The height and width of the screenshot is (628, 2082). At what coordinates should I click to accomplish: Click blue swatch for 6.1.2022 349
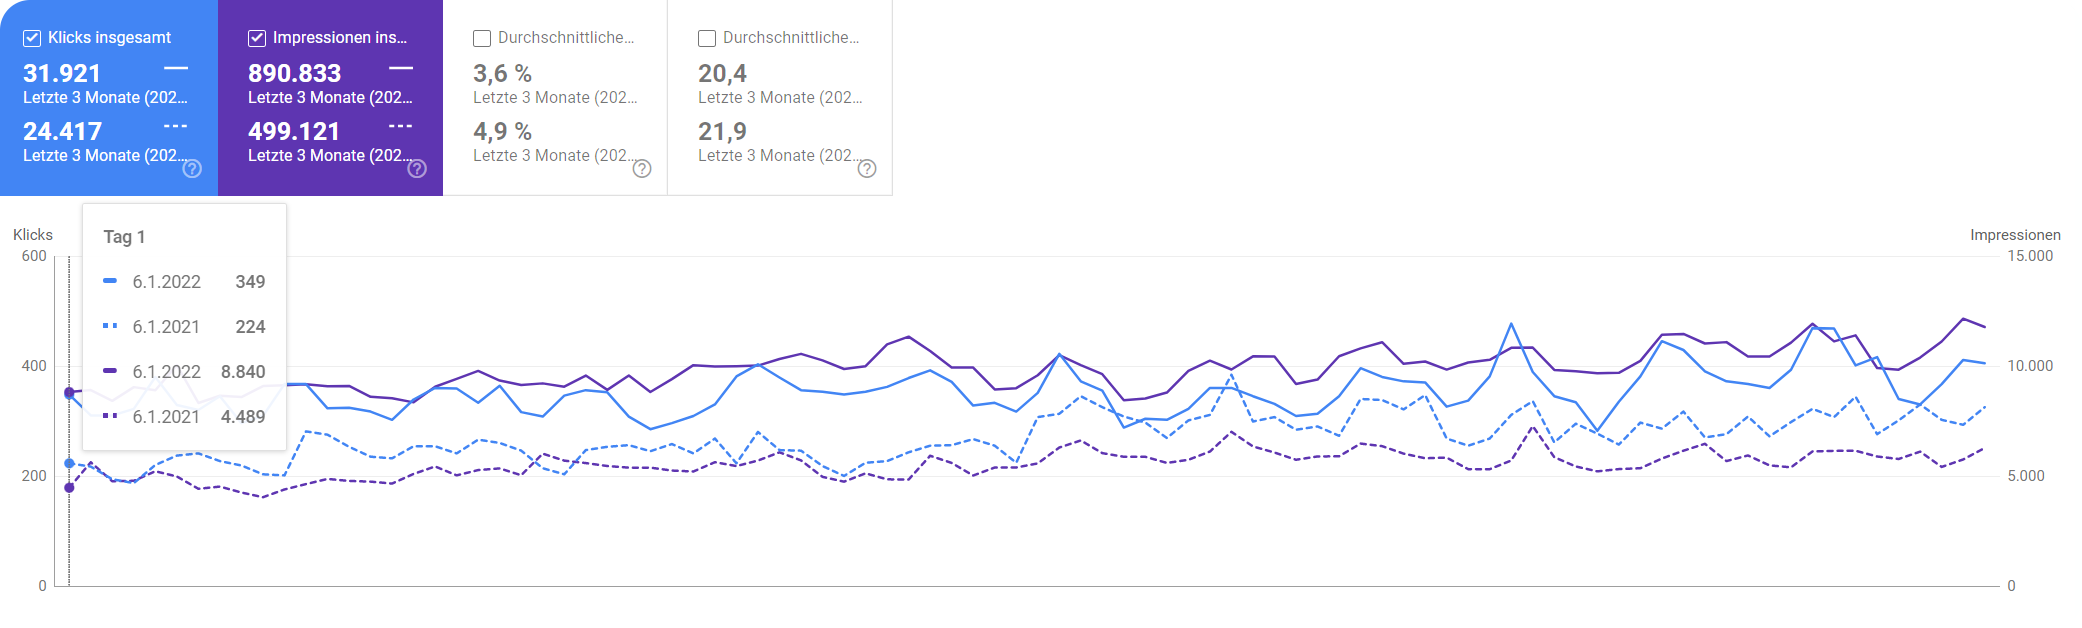click(110, 281)
